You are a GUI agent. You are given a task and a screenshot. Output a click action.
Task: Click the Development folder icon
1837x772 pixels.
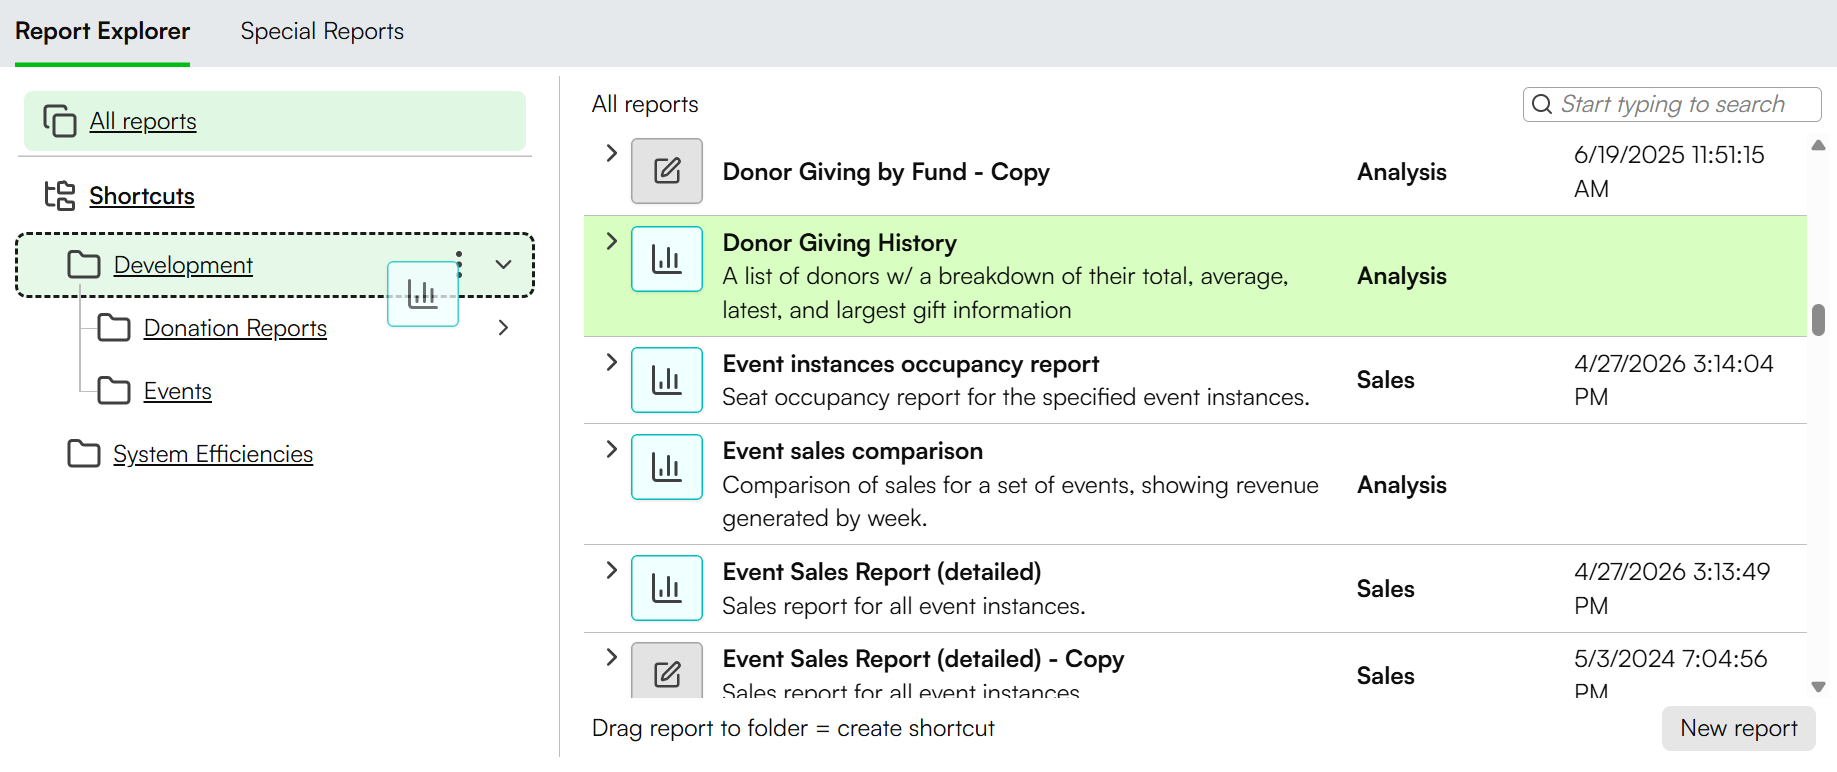84,265
